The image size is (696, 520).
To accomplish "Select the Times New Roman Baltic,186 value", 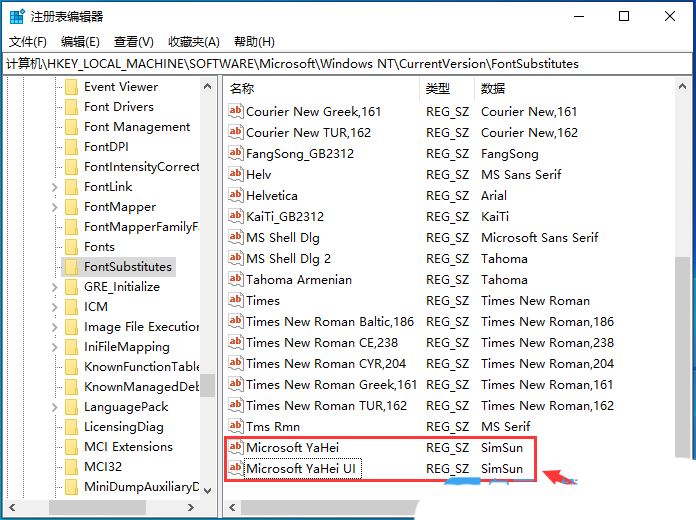I will [x=330, y=322].
